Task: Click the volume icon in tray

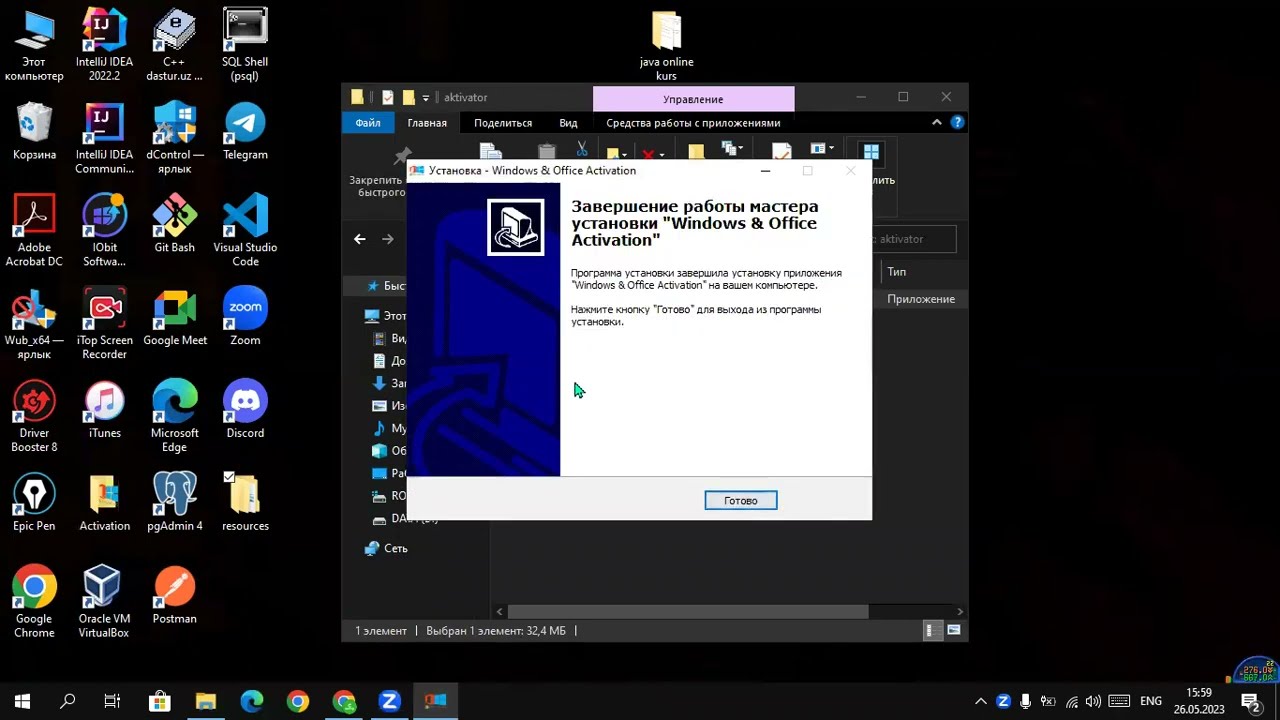Action: [x=1093, y=701]
